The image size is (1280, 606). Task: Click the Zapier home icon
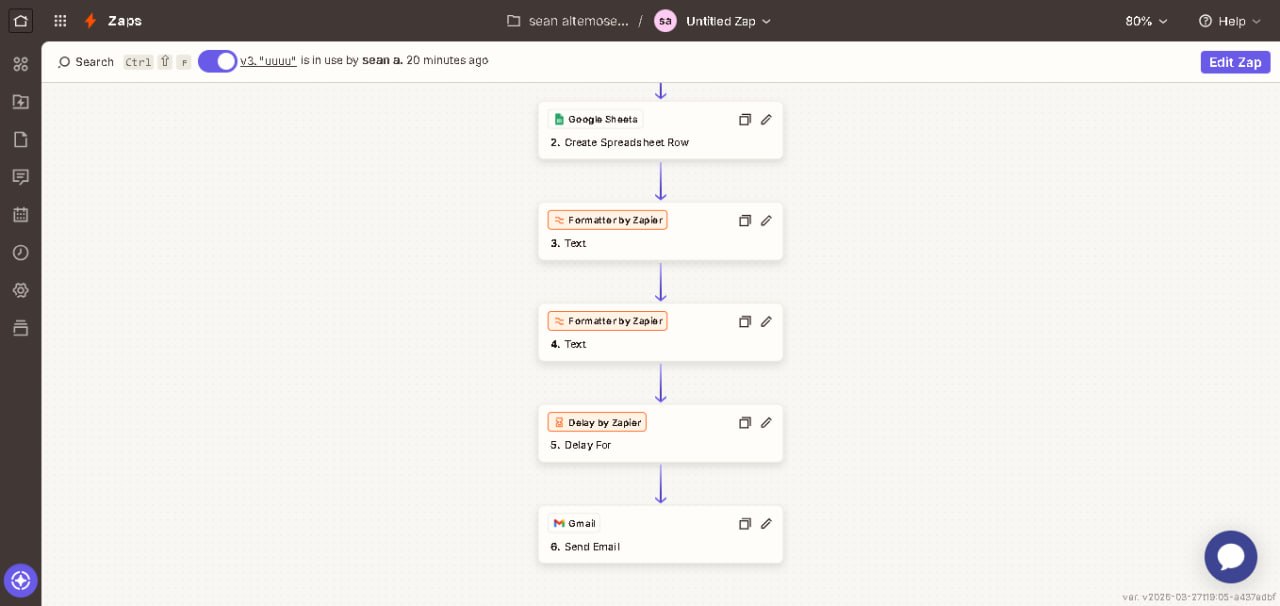click(20, 20)
